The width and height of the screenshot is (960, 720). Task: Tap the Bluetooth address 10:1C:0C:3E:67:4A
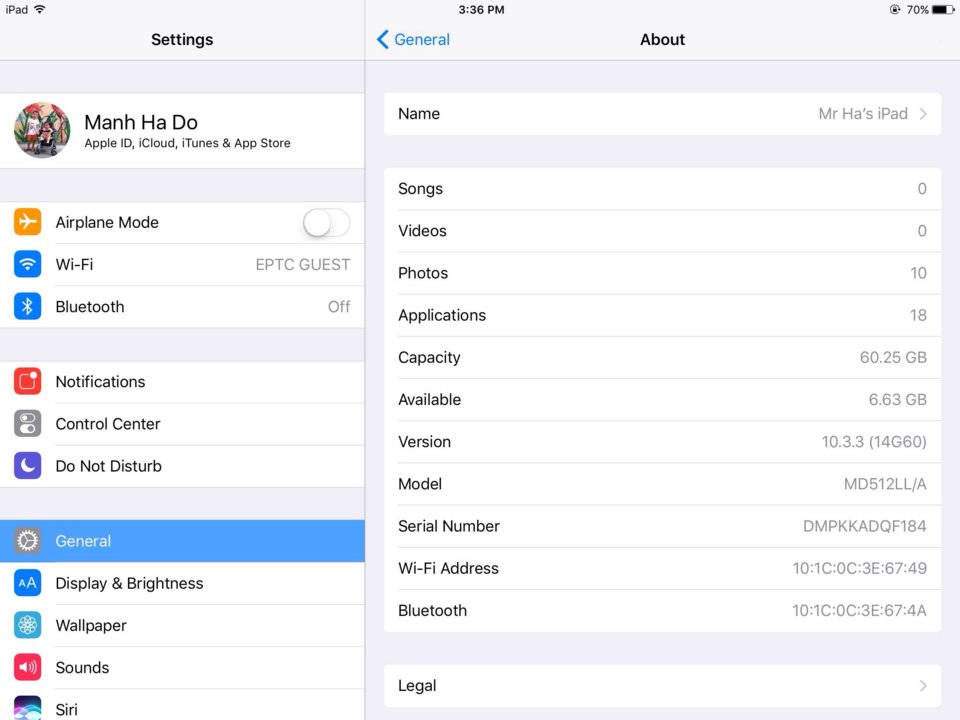[x=859, y=611]
